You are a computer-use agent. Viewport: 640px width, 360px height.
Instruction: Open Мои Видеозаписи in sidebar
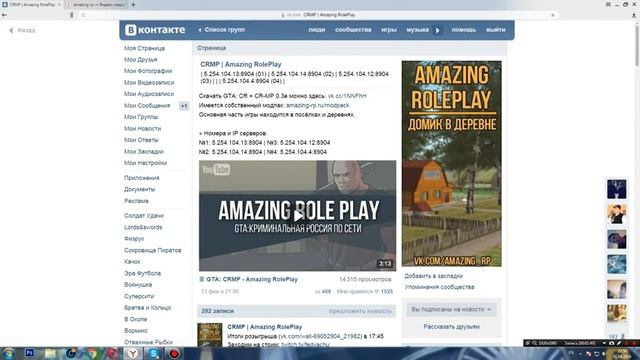(x=149, y=82)
